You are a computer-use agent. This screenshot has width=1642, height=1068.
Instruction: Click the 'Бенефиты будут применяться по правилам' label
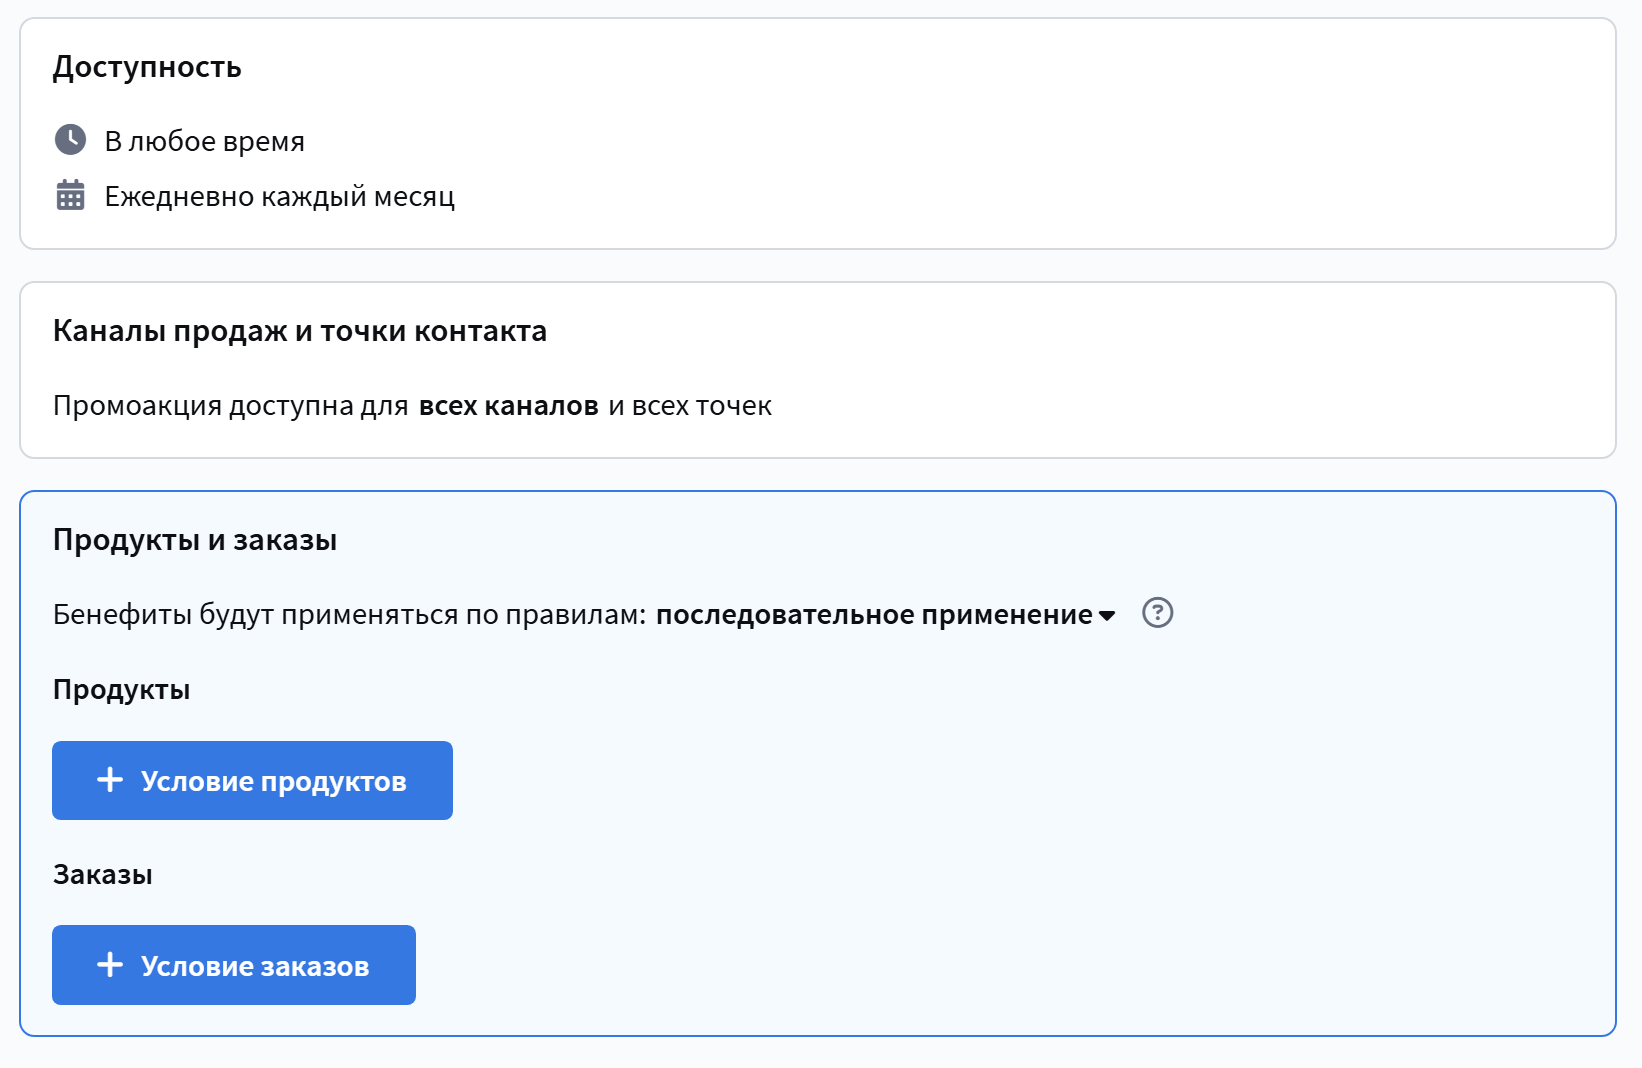click(349, 614)
